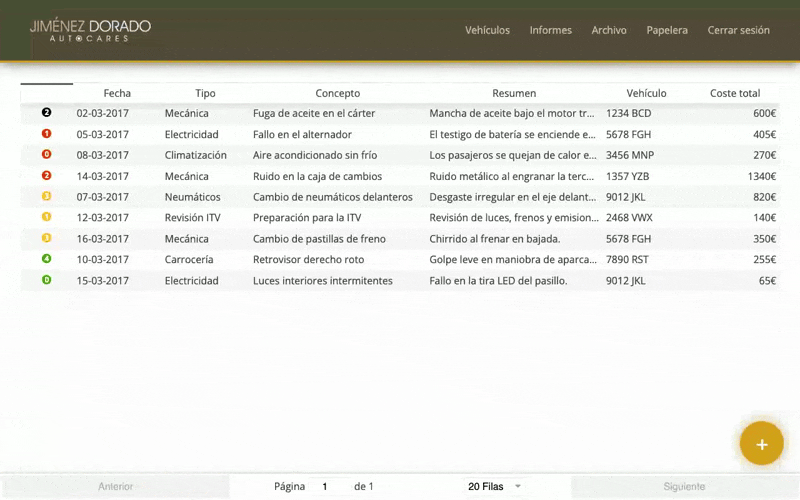Screen dimensions: 800x500
Task: Click the yellow badge on the Revisión ITV row
Action: (46, 217)
